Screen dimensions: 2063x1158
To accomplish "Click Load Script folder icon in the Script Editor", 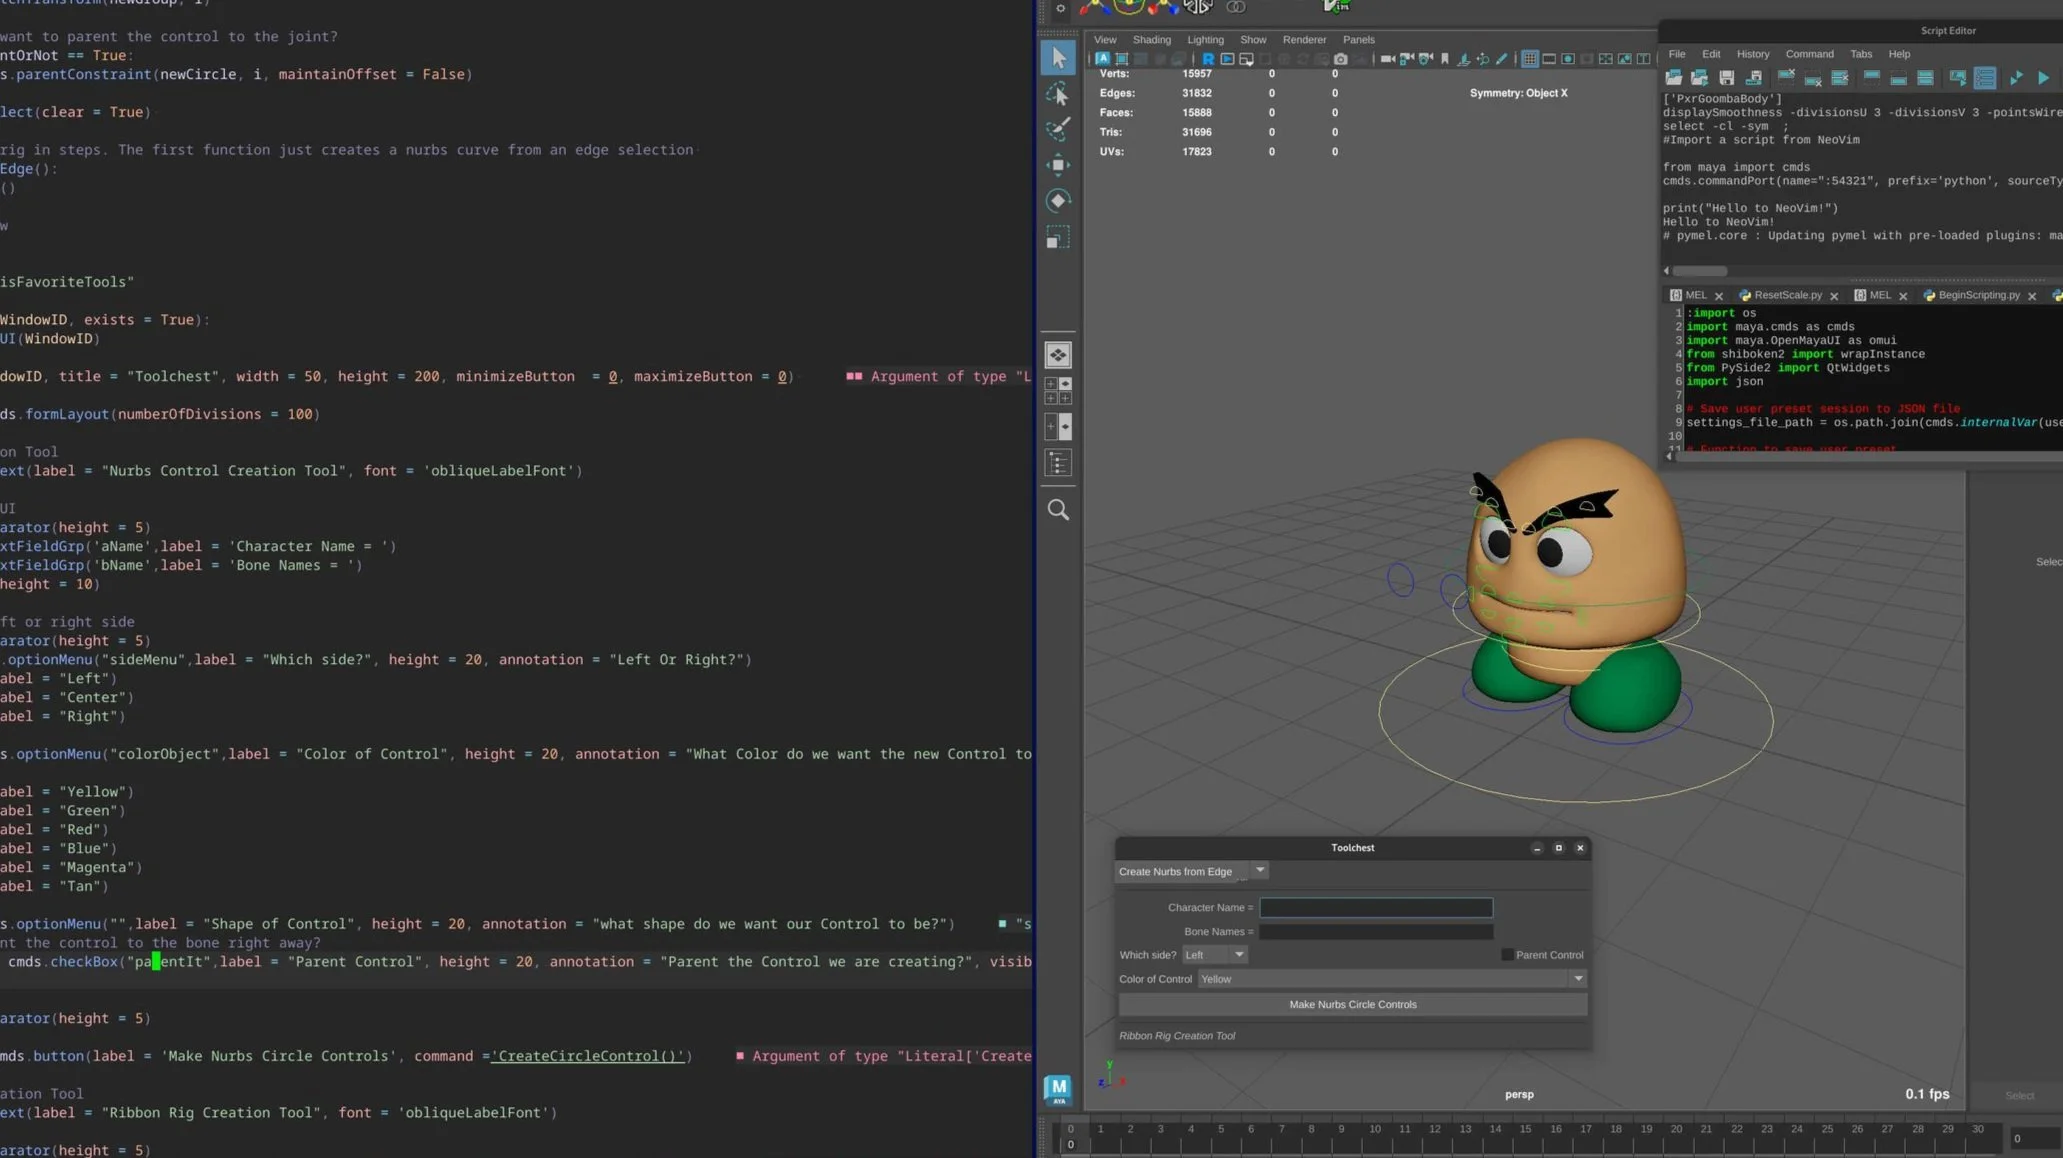I will [1674, 78].
